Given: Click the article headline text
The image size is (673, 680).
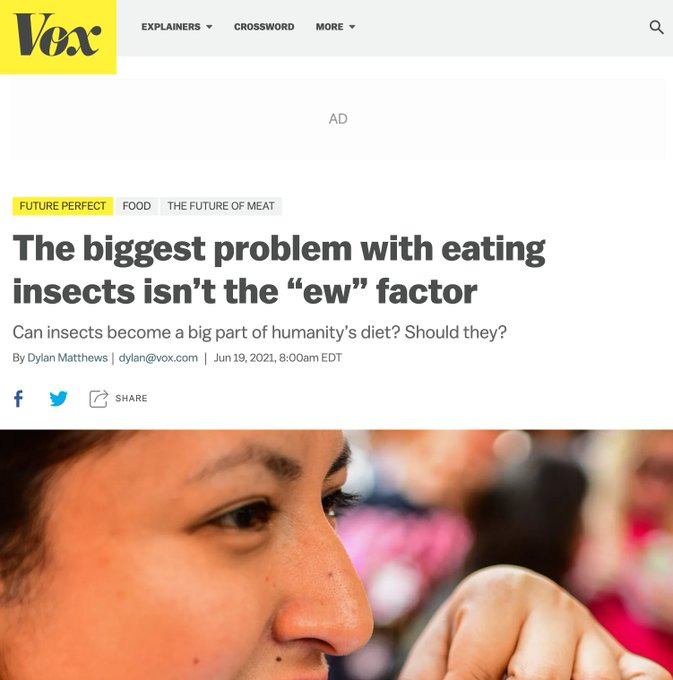Looking at the screenshot, I should point(279,270).
